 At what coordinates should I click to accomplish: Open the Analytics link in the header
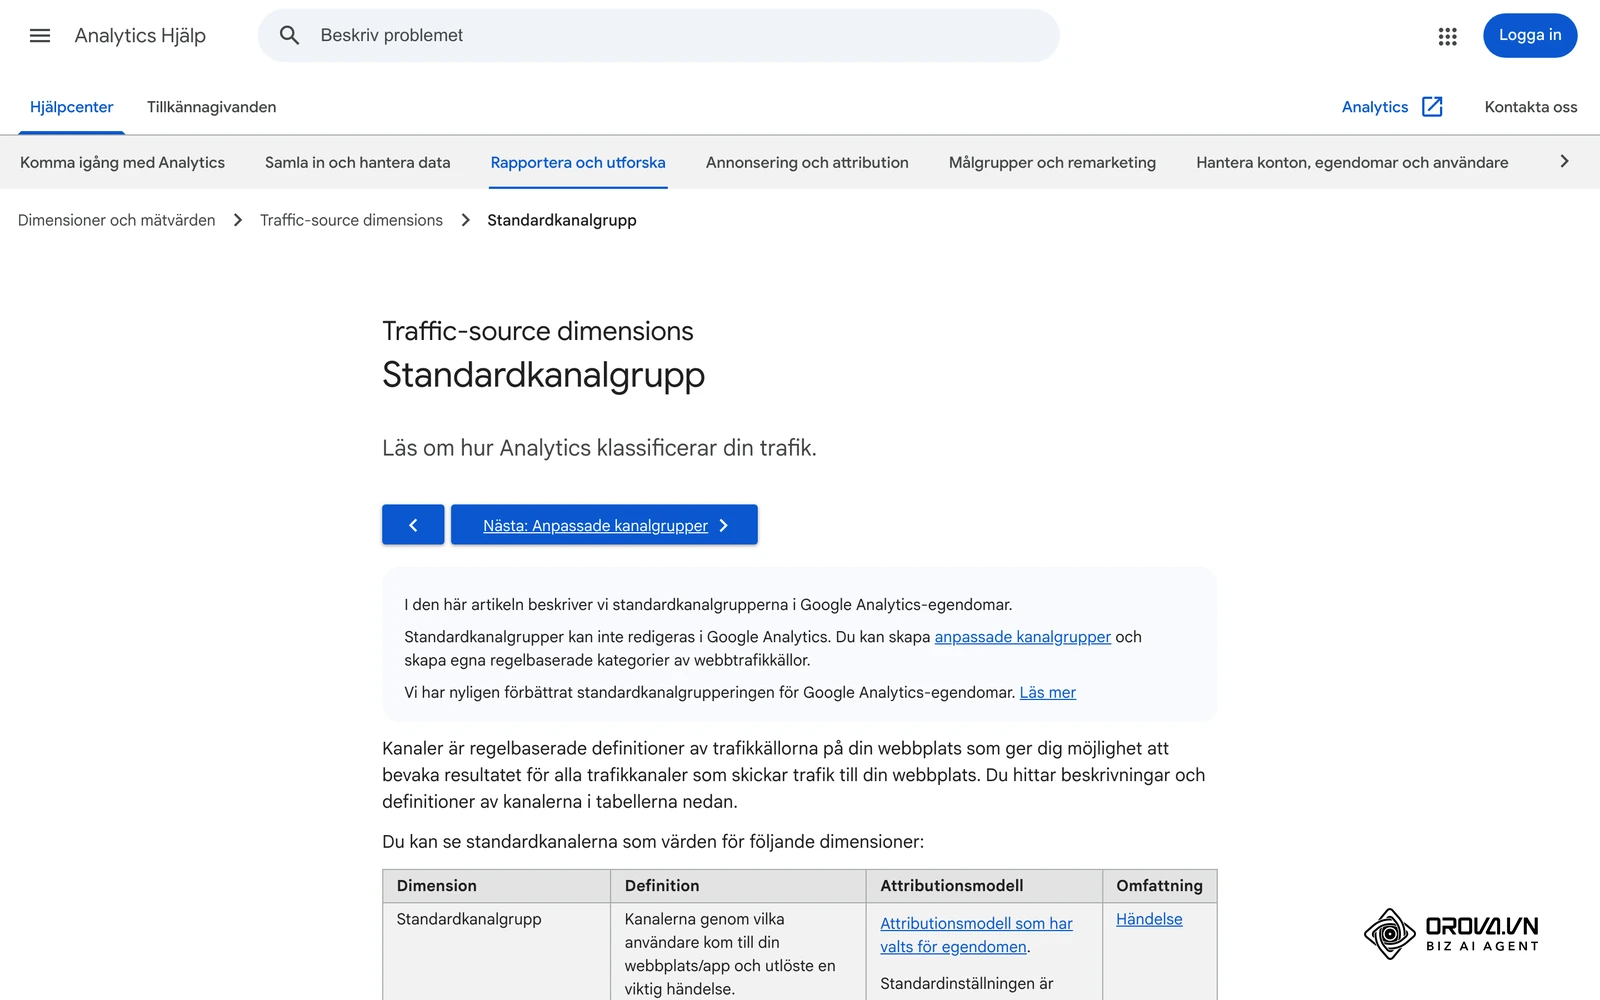tap(1375, 107)
